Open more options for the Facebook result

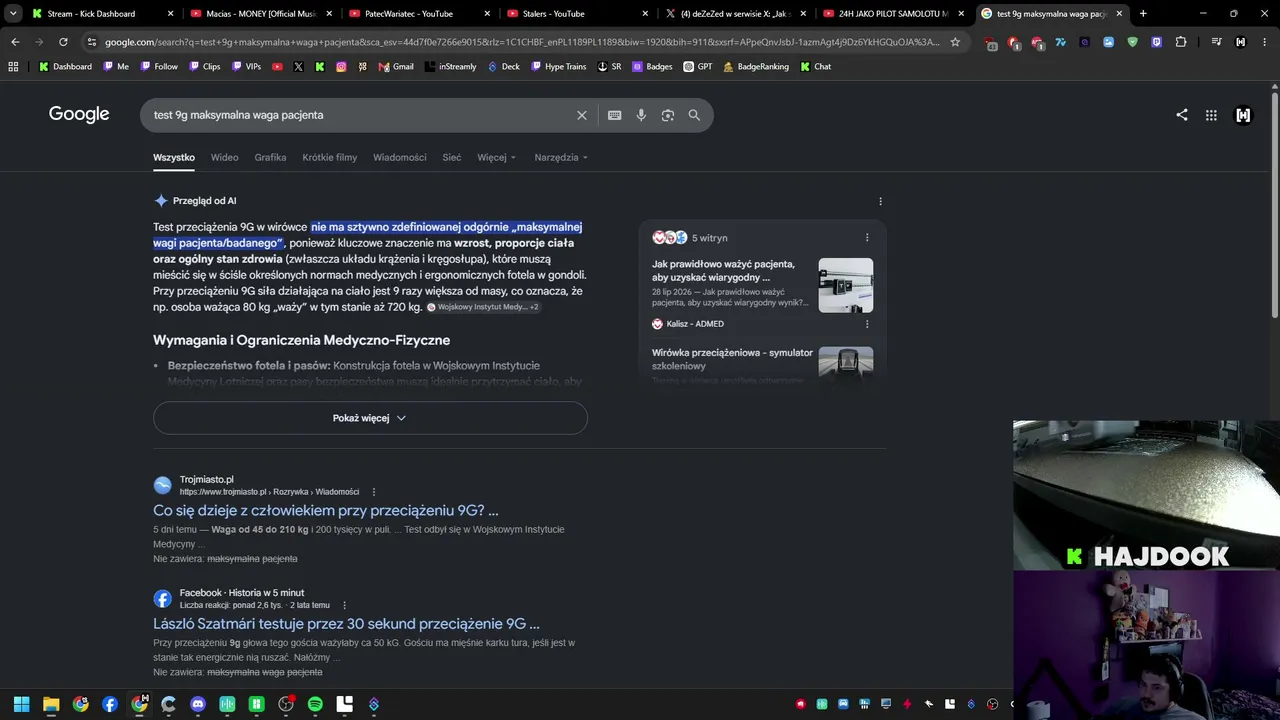click(x=344, y=605)
